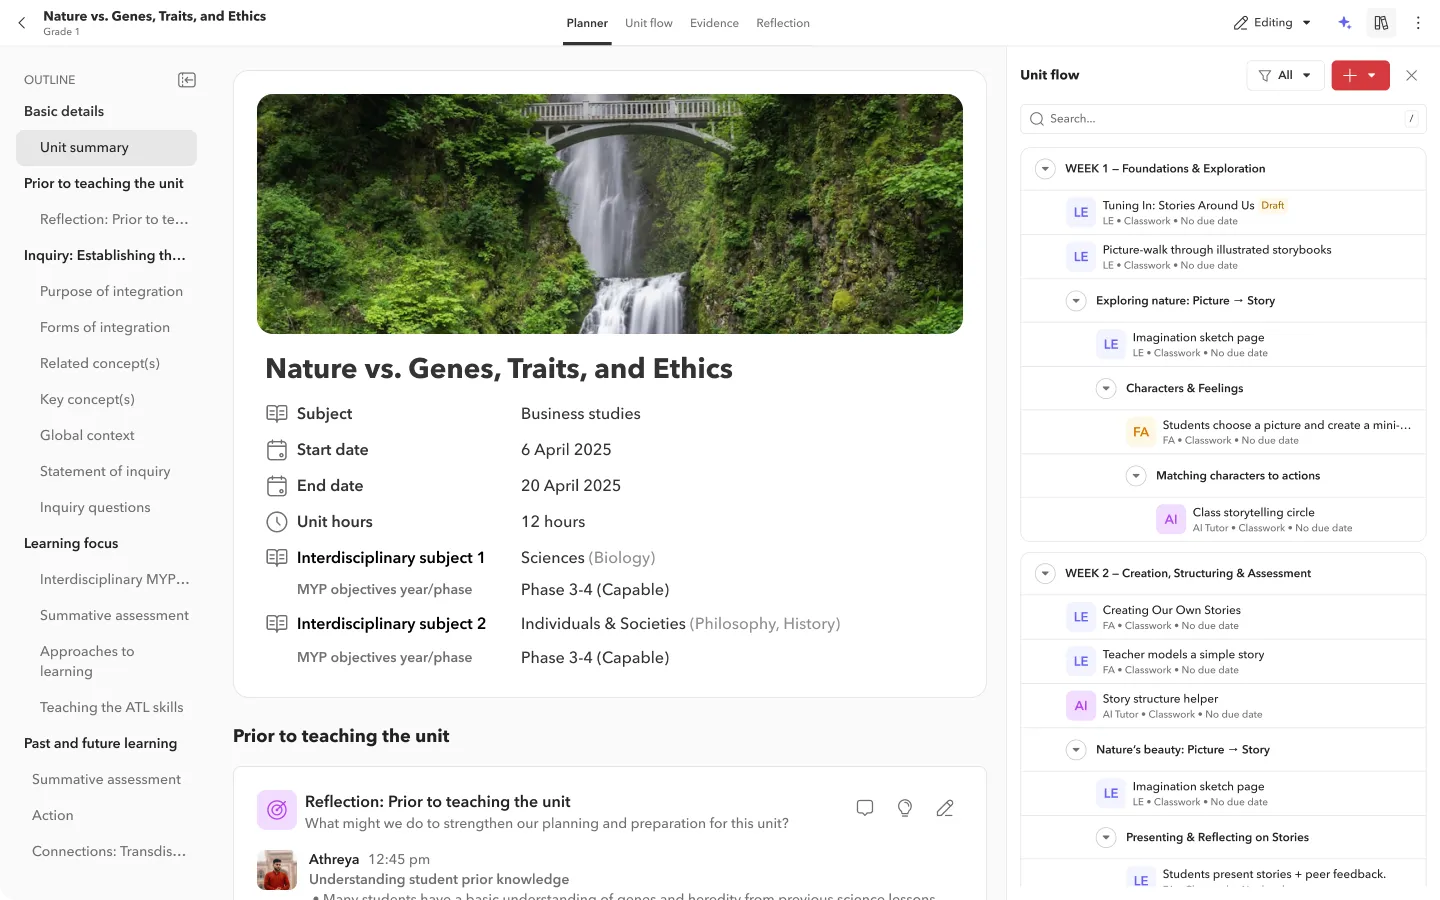The image size is (1440, 900).
Task: Open the Editing mode dropdown
Action: [x=1272, y=23]
